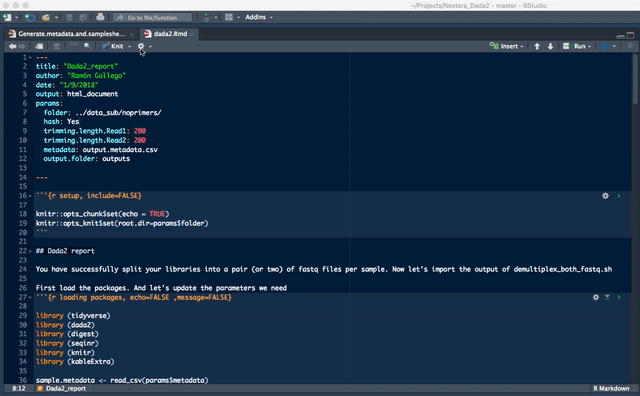This screenshot has width=640, height=396.
Task: Open the Addins menu
Action: click(259, 17)
